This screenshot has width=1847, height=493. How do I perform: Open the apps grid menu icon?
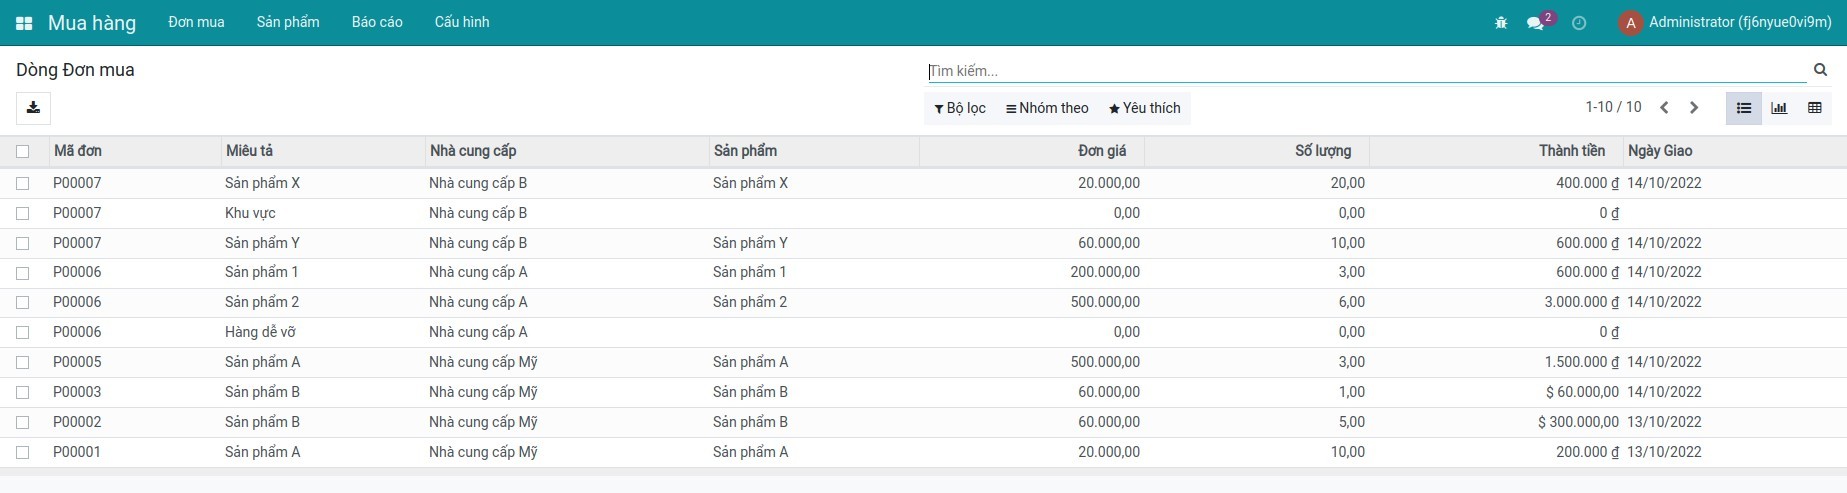pos(24,23)
